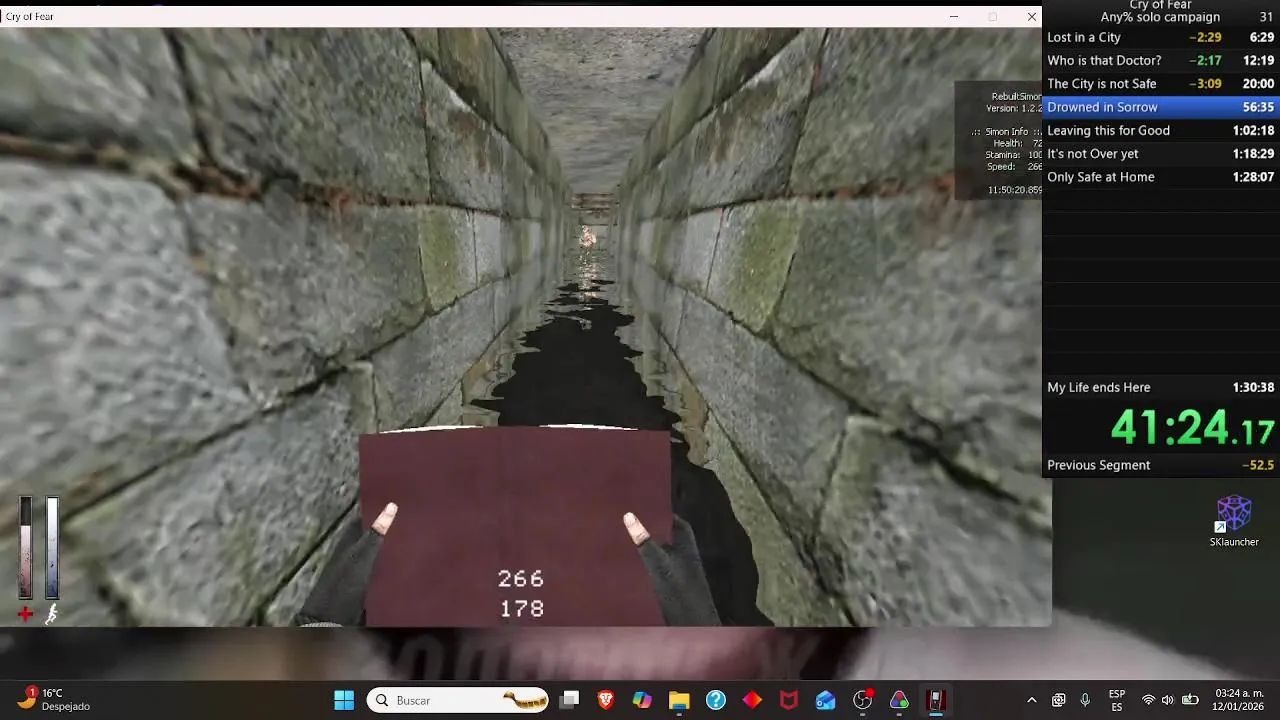1280x720 pixels.
Task: Open McAfee from the taskbar
Action: point(789,700)
